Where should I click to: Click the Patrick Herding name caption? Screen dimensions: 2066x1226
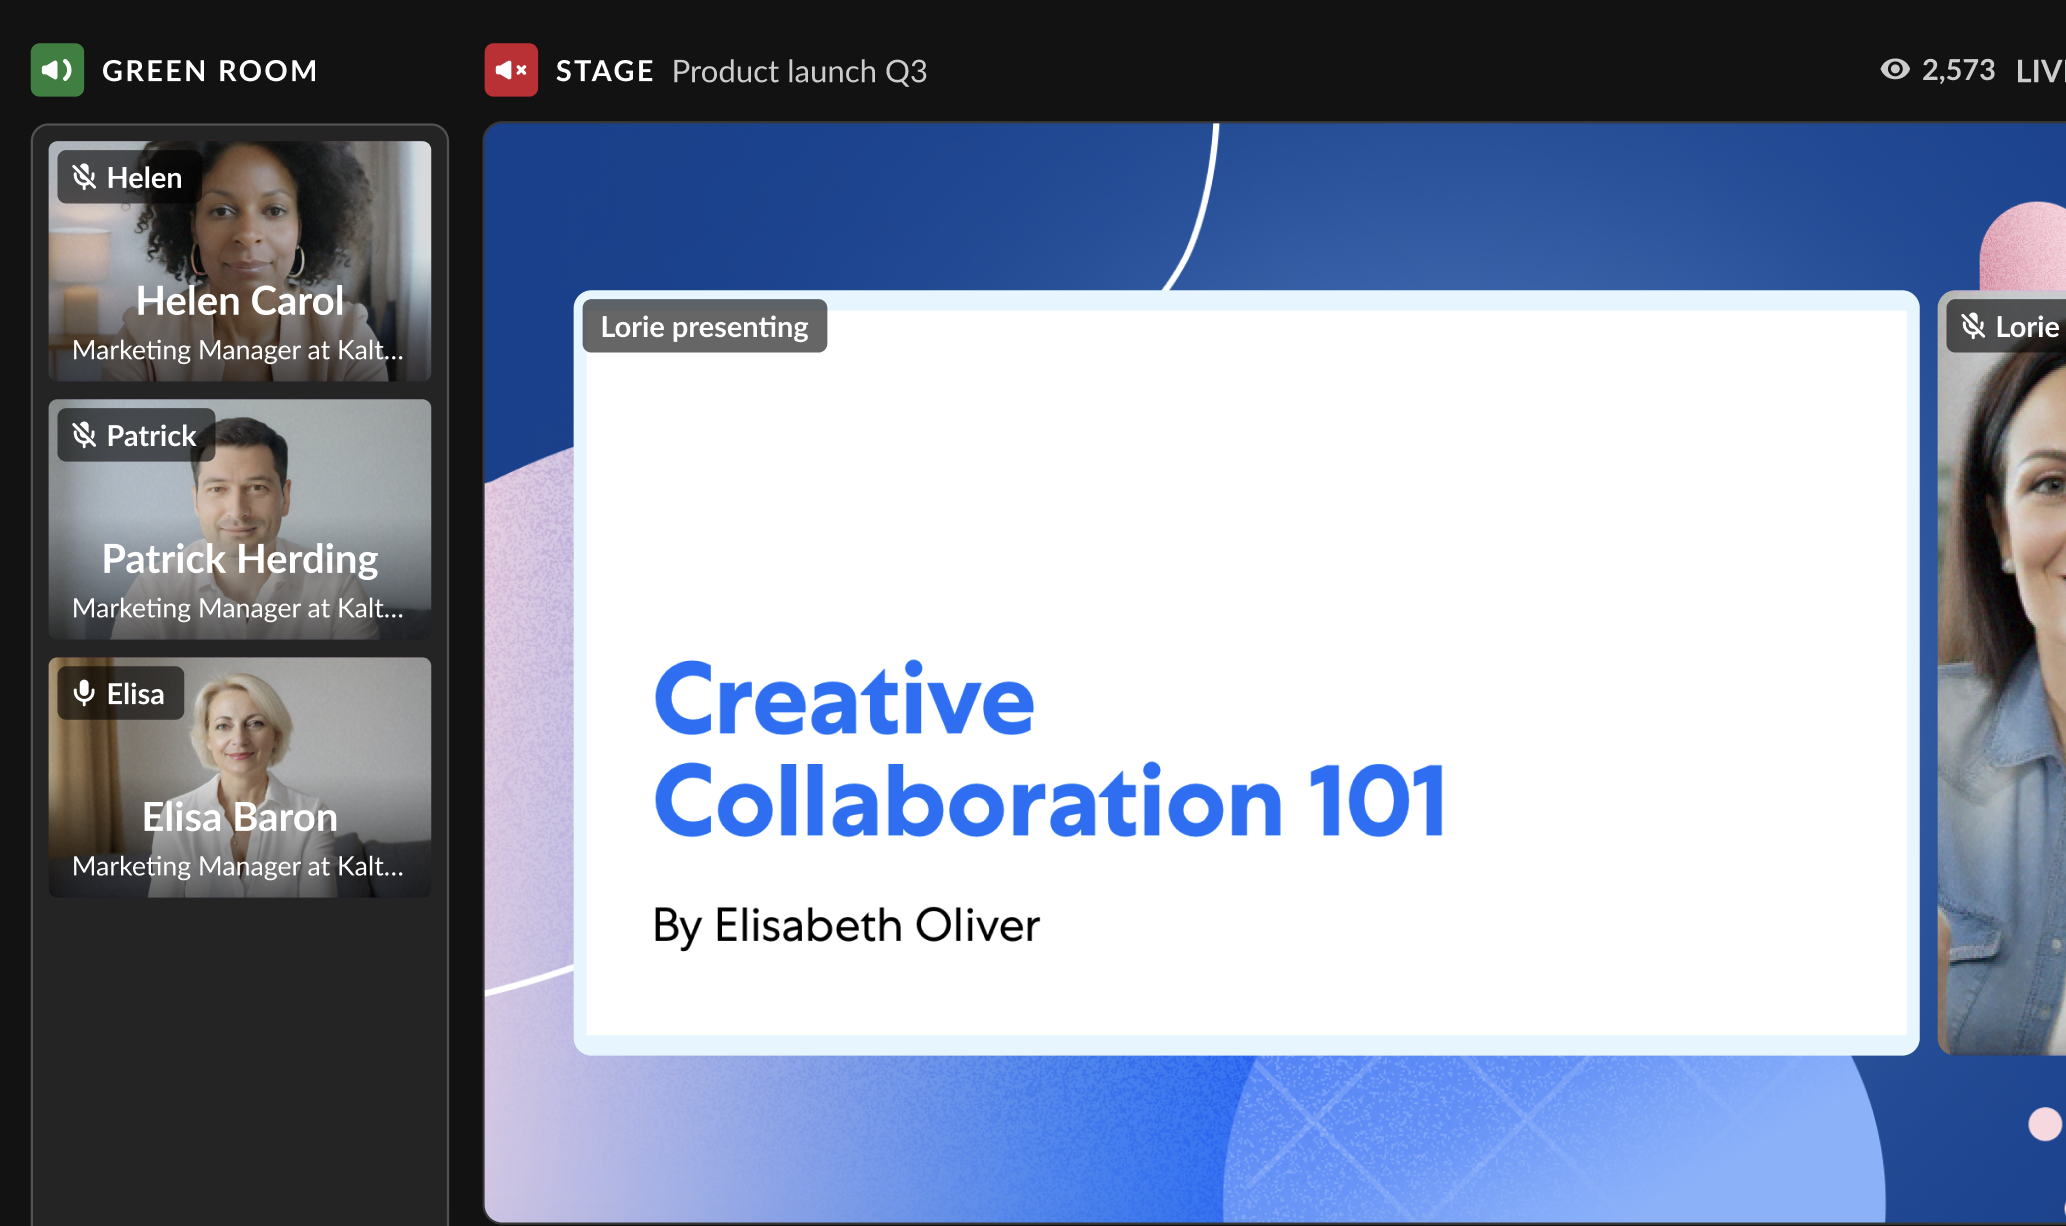(x=240, y=559)
